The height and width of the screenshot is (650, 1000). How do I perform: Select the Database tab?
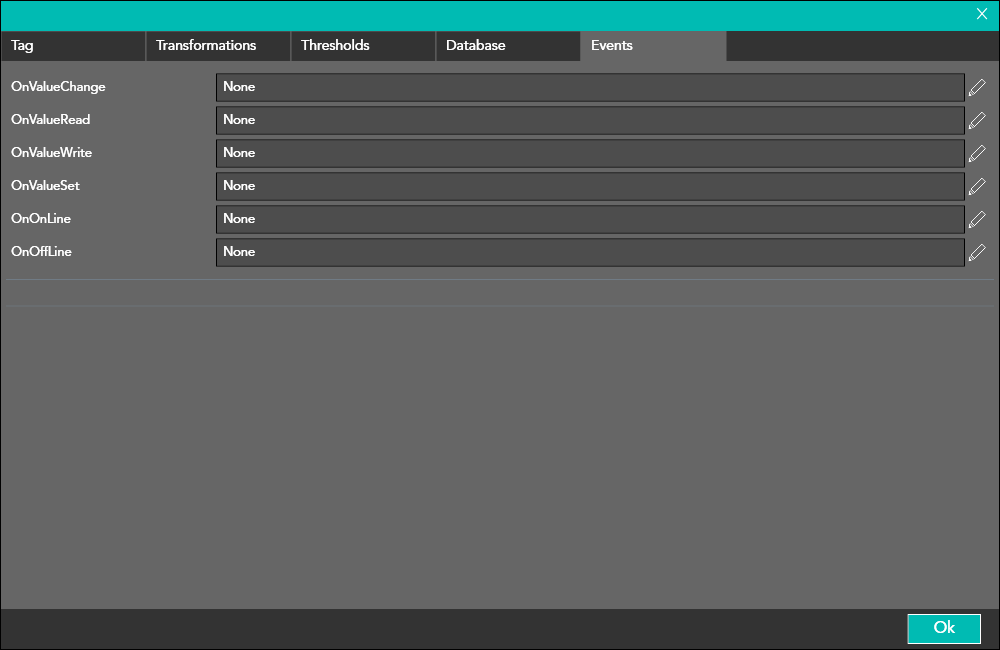pyautogui.click(x=508, y=46)
